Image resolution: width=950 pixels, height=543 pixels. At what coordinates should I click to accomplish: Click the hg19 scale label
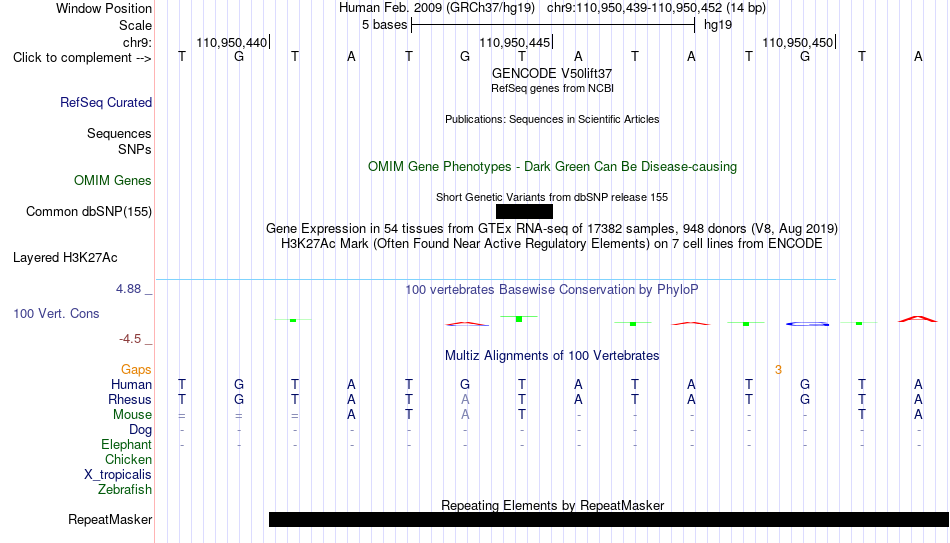(x=718, y=25)
